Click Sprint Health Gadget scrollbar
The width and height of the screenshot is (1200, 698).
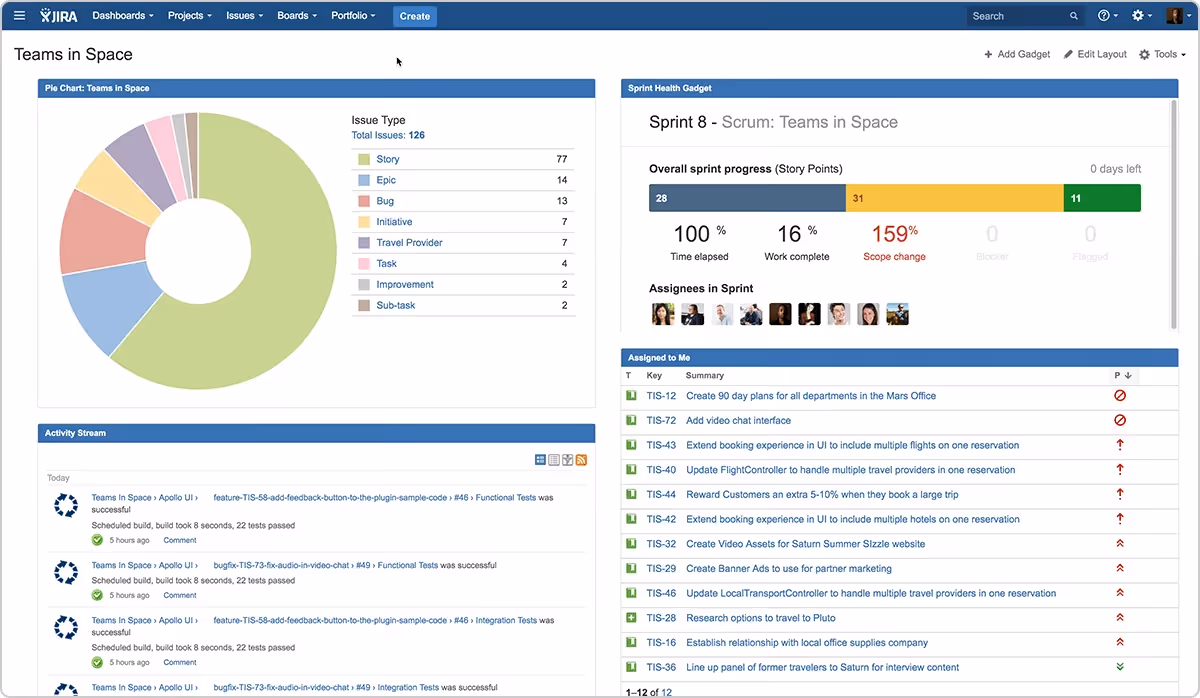1174,216
